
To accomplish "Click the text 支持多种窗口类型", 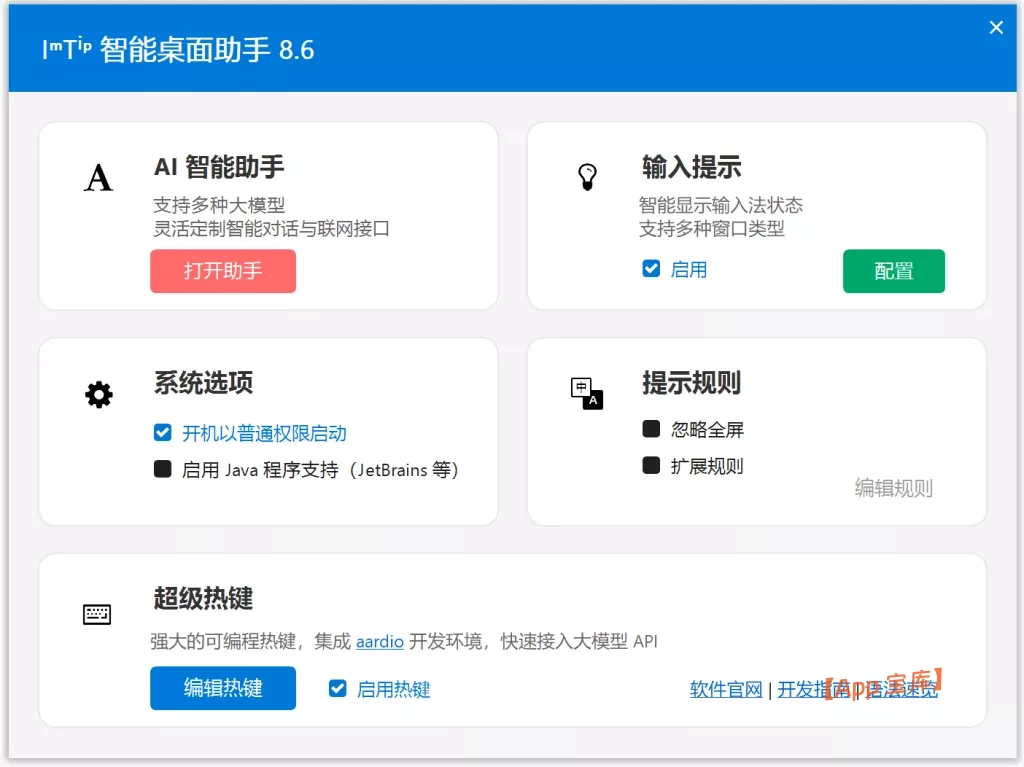I will point(711,229).
